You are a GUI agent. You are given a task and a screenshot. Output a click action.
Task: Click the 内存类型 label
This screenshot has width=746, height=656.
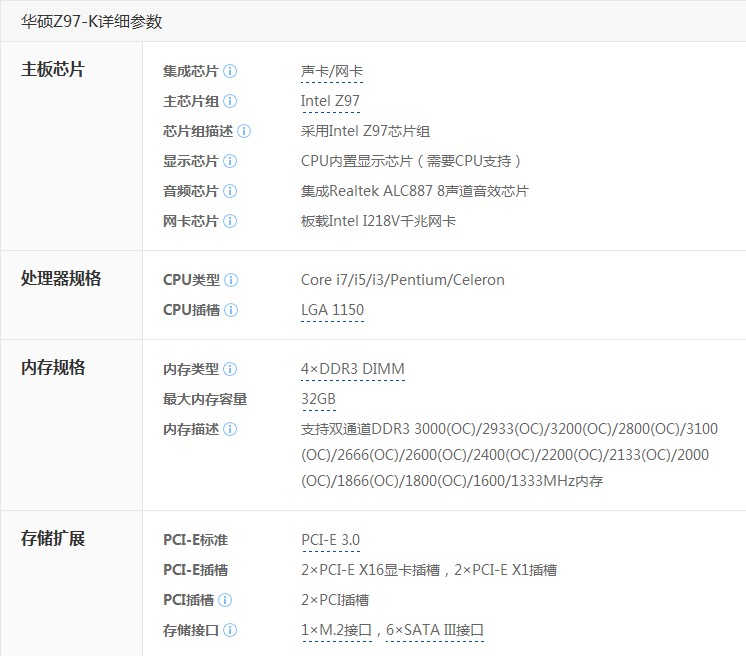(191, 369)
